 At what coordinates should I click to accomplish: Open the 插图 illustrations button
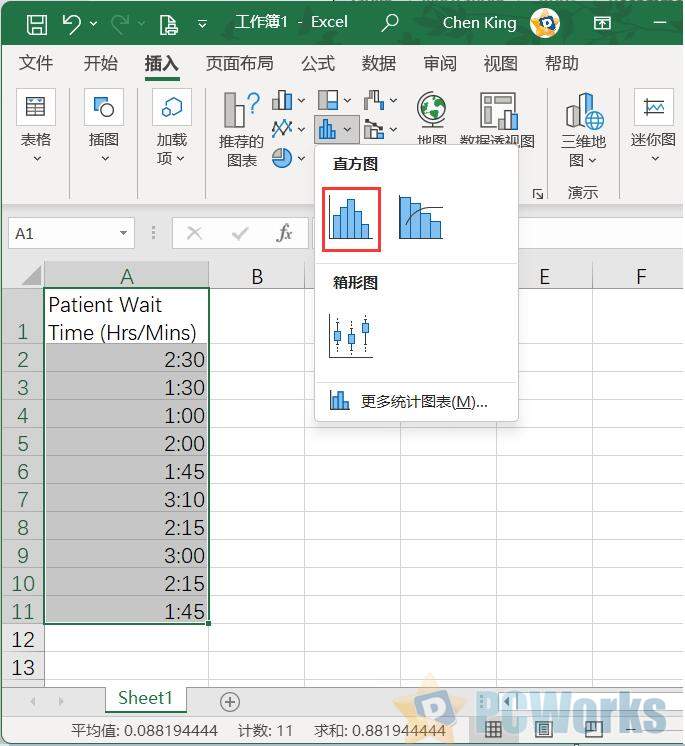pos(104,126)
